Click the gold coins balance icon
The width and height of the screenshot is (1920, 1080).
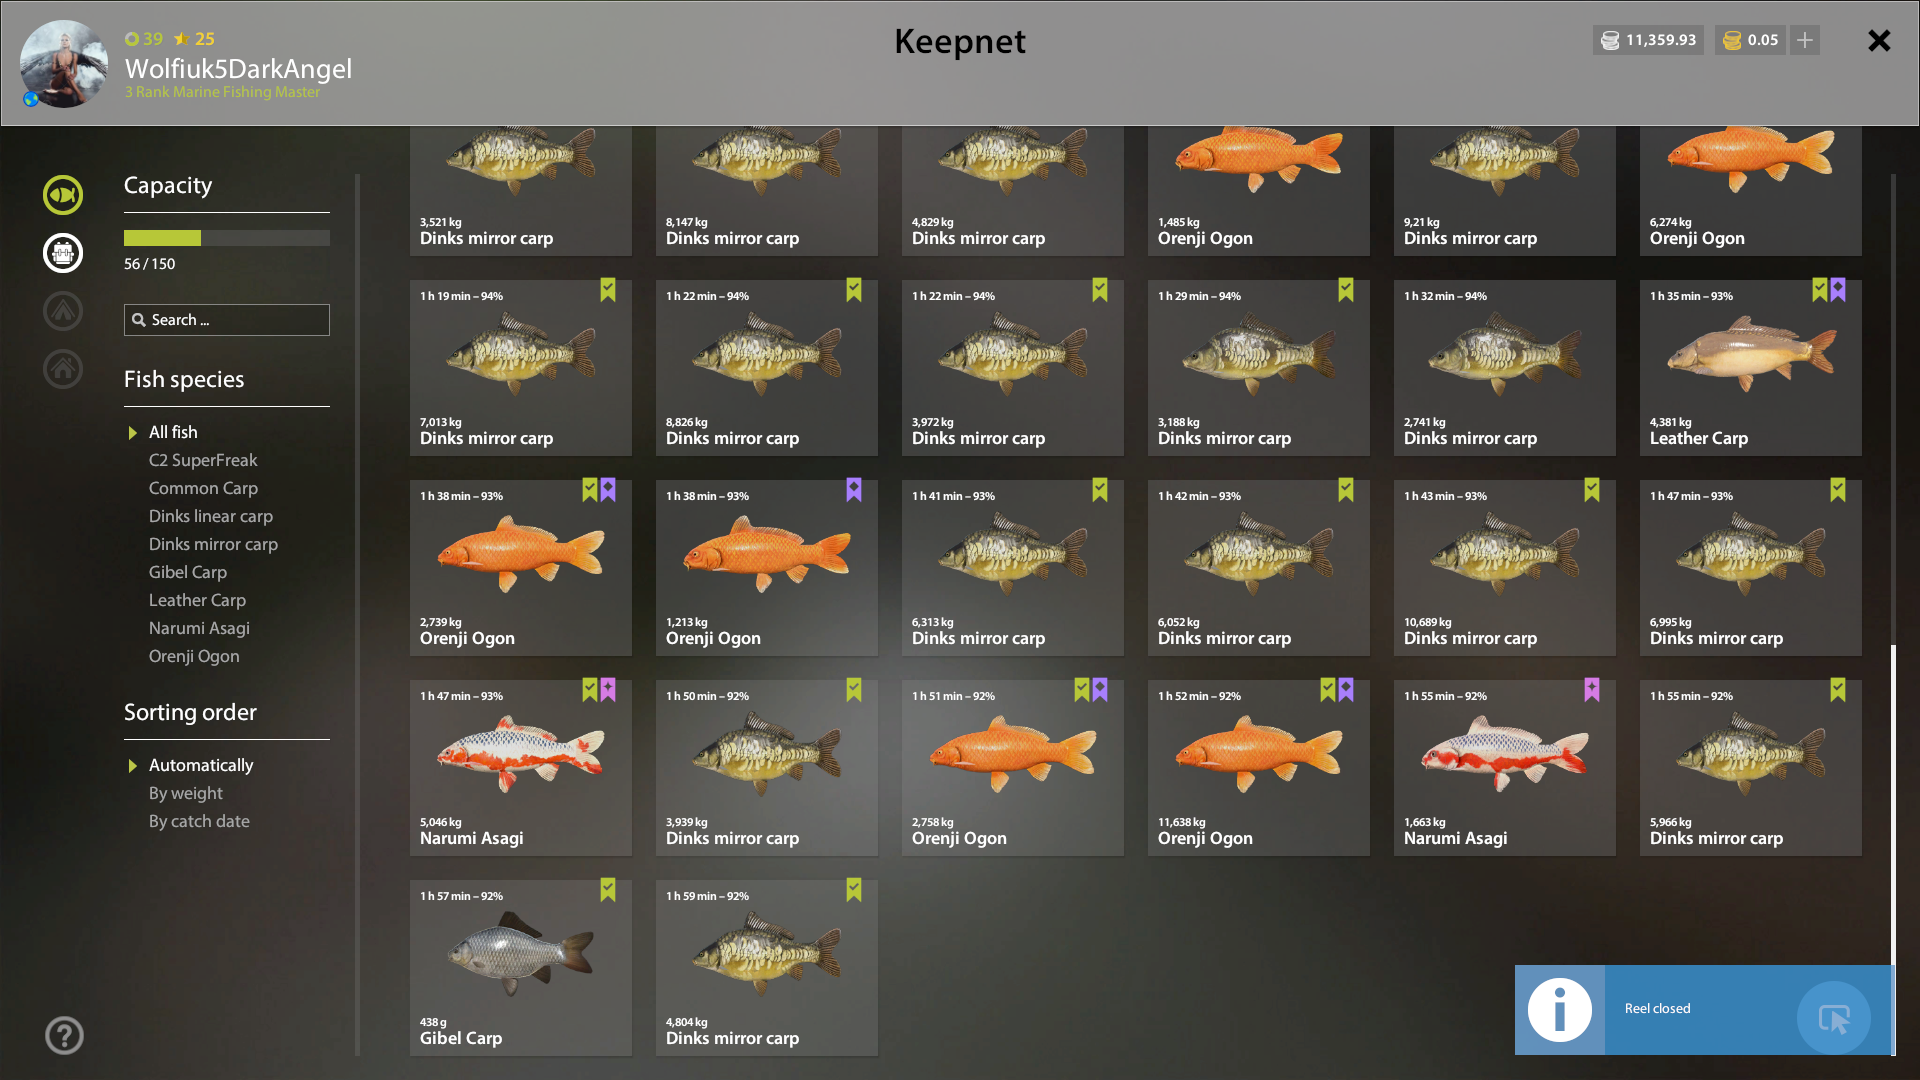[1733, 40]
